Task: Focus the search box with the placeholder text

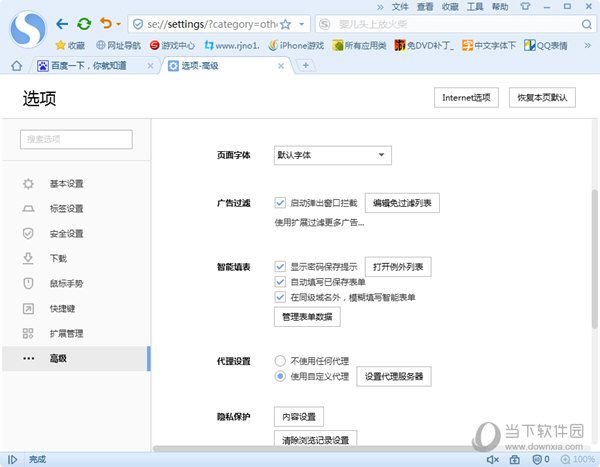Action: pos(455,24)
